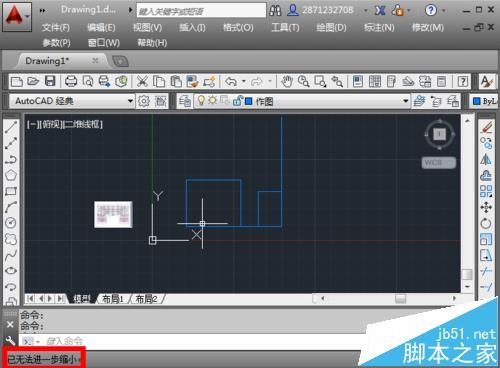Viewport: 500px width, 368px height.
Task: Open the 编辑(E) menu
Action: (x=101, y=27)
